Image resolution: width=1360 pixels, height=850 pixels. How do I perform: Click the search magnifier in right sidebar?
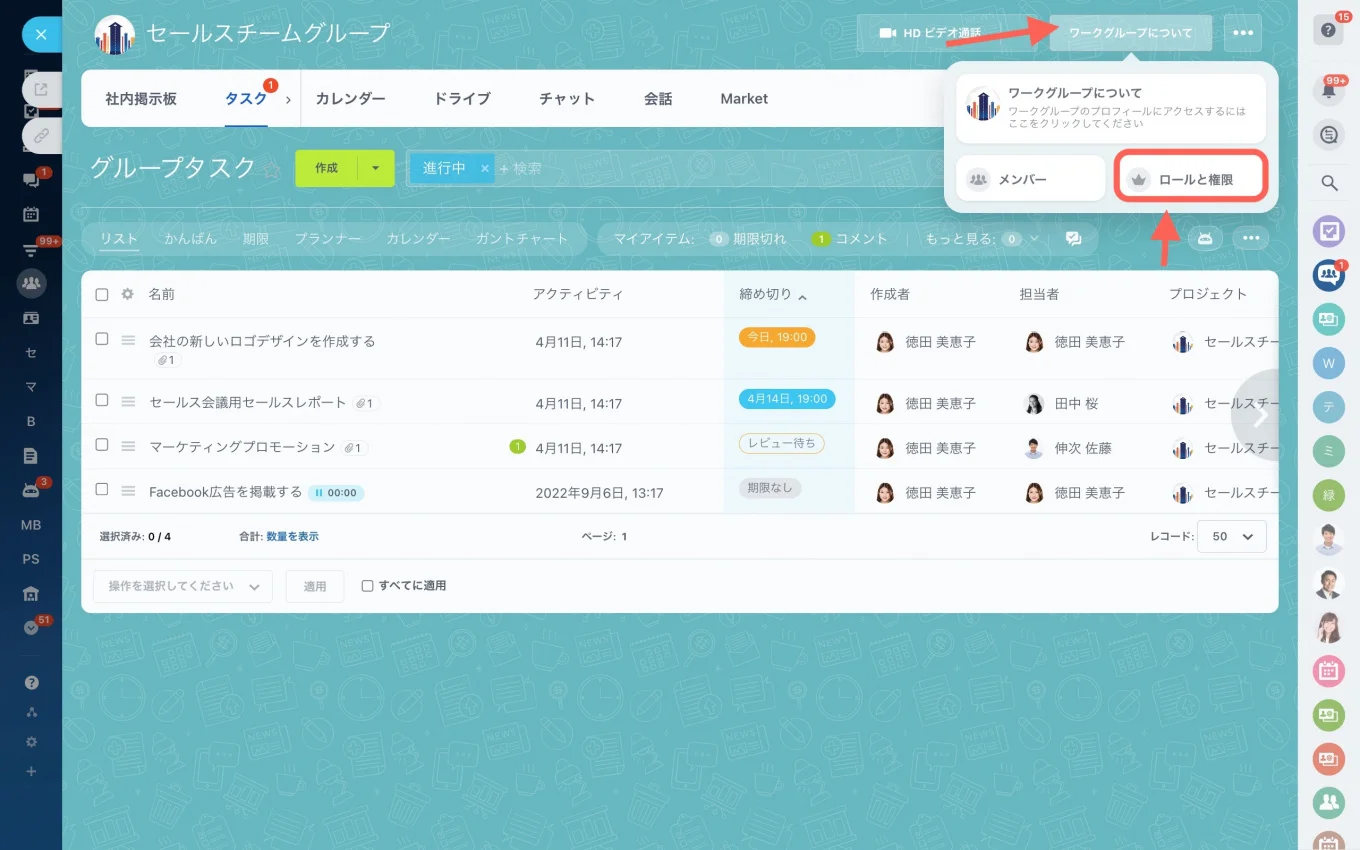point(1329,183)
